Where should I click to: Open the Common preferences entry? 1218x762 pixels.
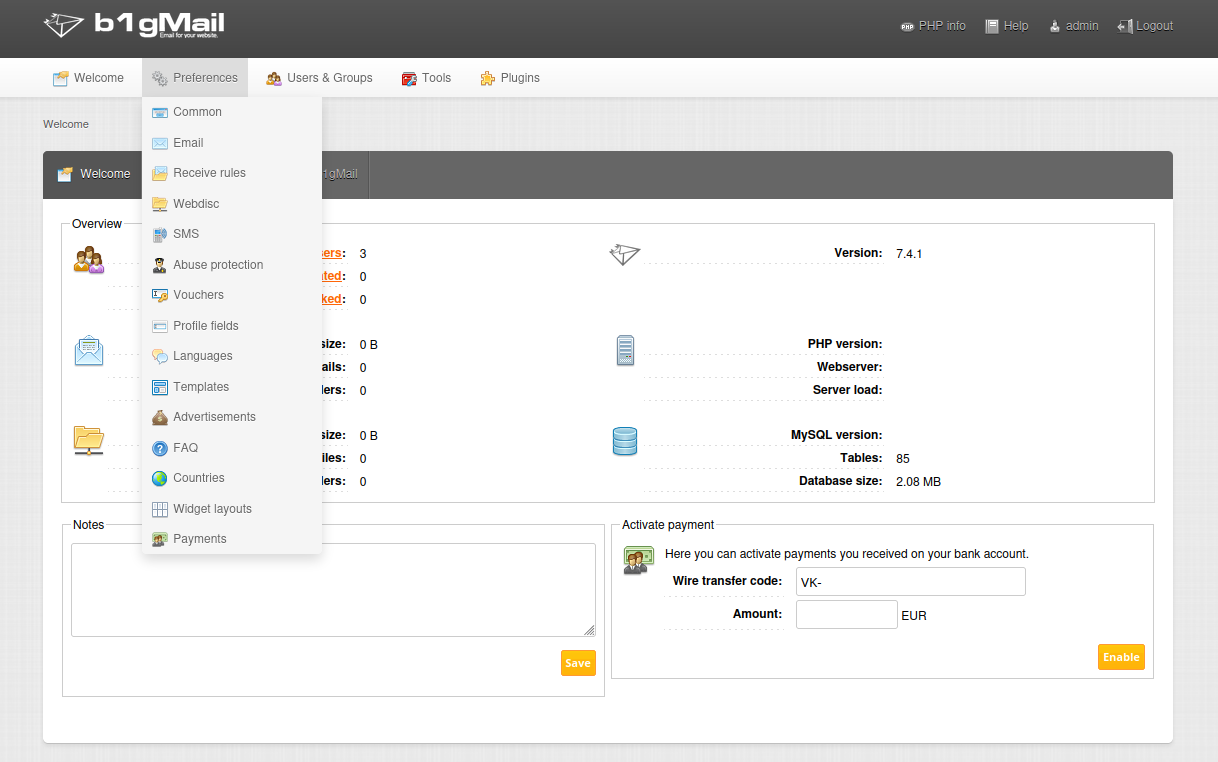tap(197, 112)
